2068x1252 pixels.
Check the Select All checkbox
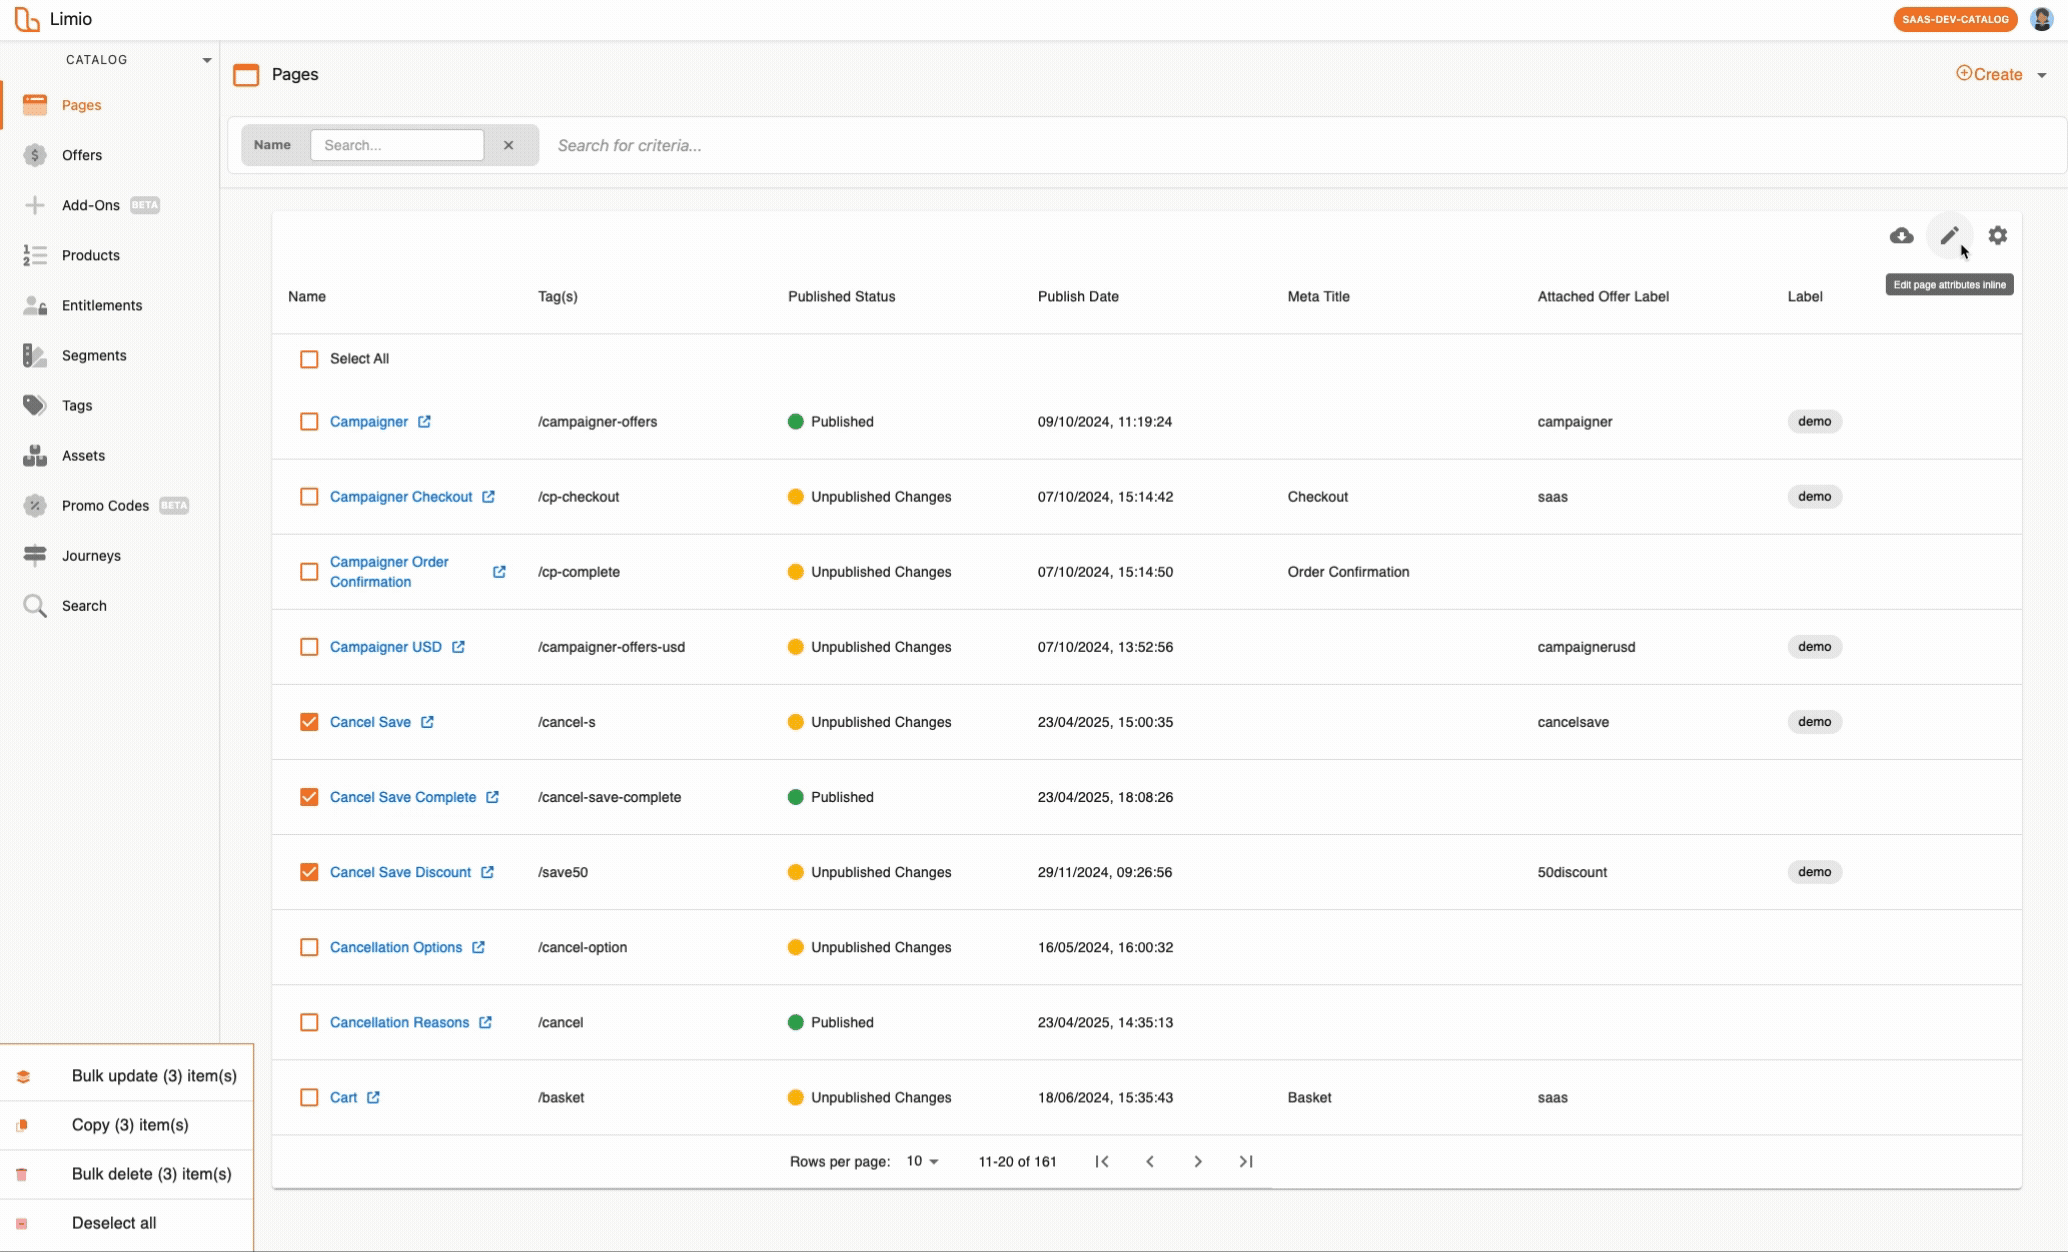(309, 359)
